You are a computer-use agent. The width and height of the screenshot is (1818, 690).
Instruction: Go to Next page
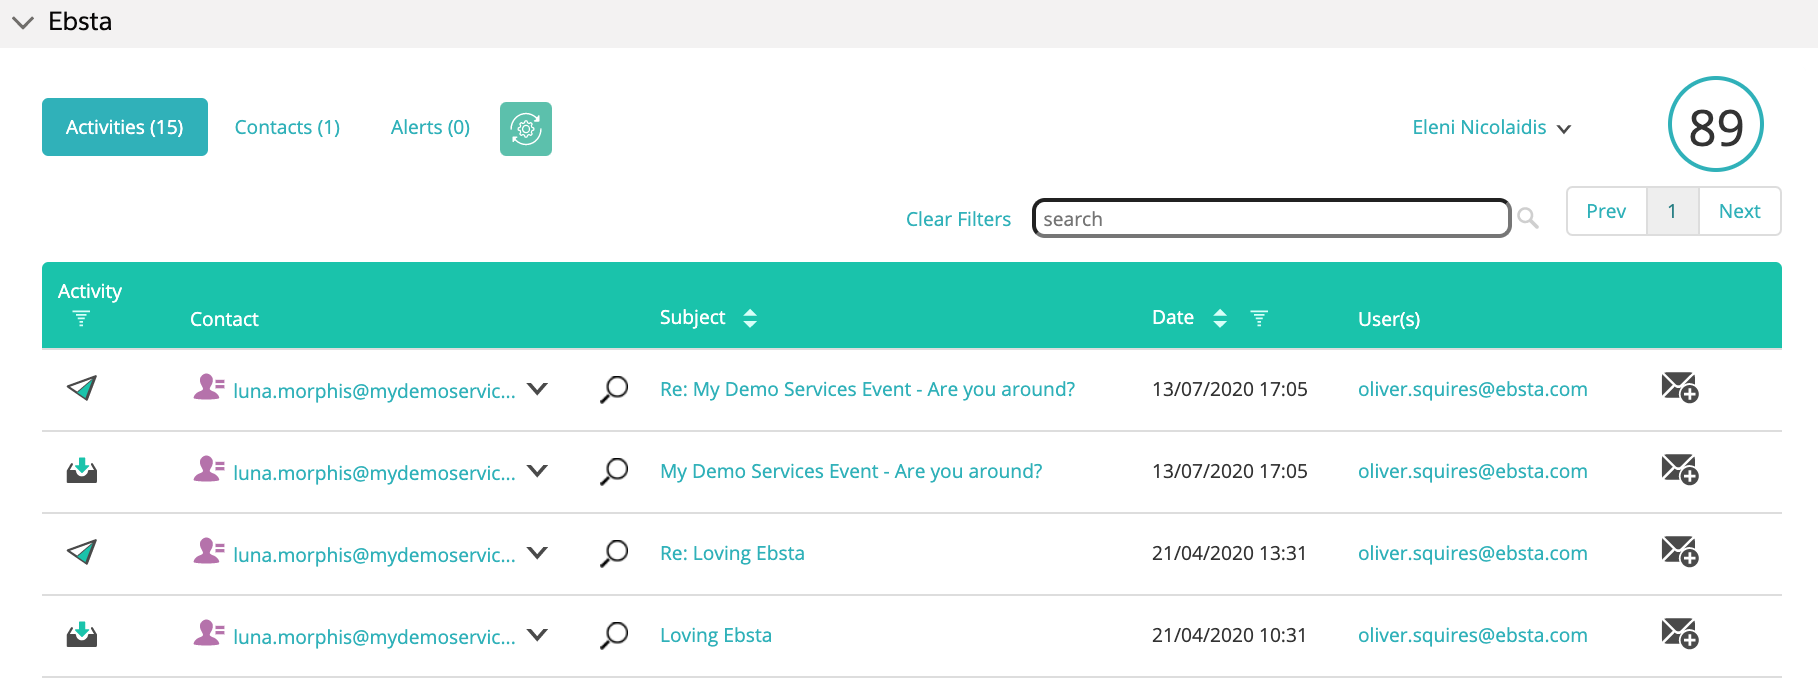1738,211
